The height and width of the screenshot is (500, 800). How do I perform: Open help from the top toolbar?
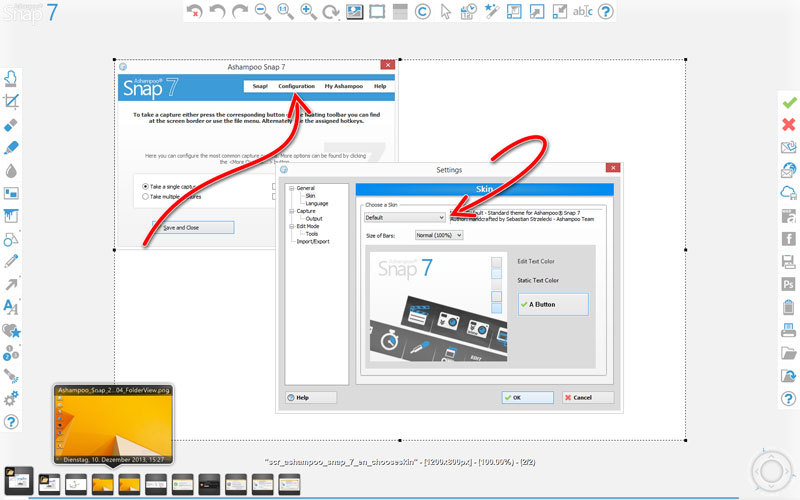pyautogui.click(x=606, y=11)
